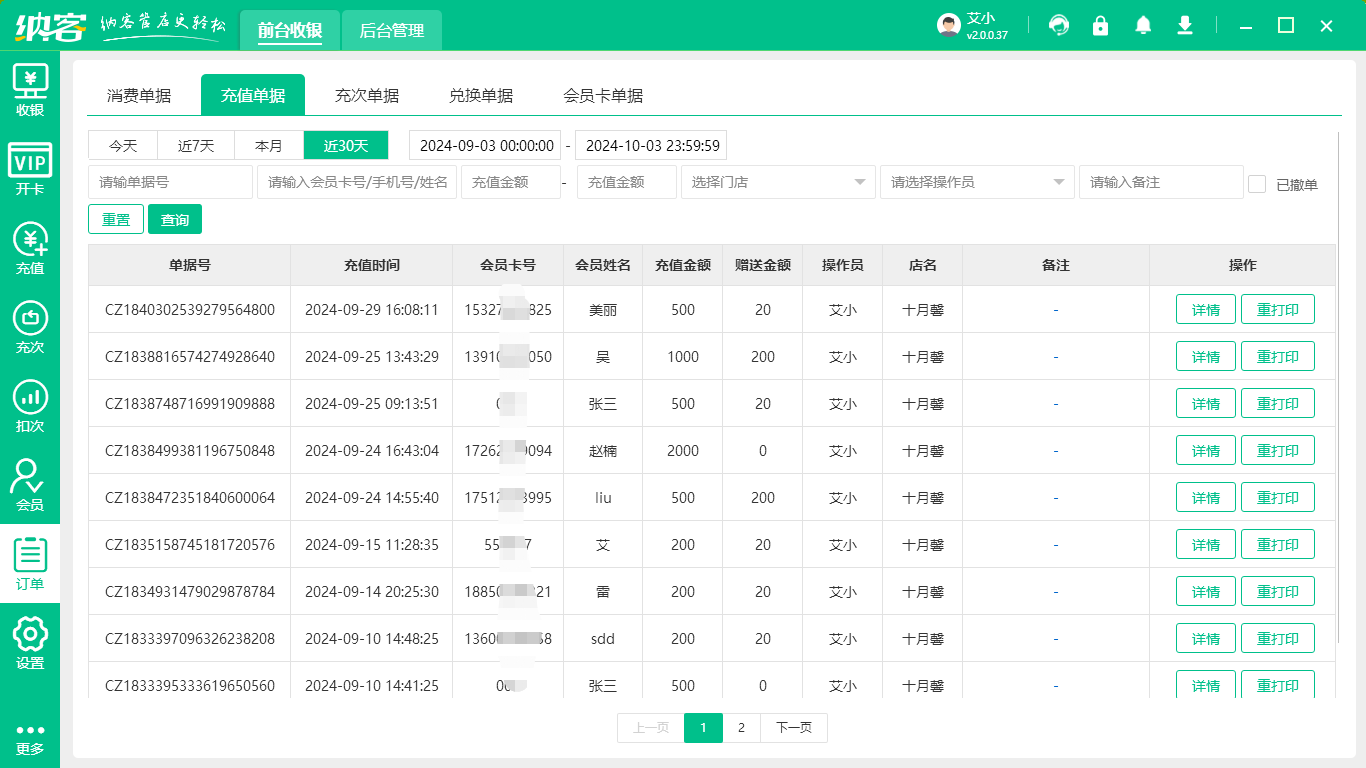This screenshot has width=1366, height=768.
Task: Click 重打印 for member 美丽
Action: [1278, 310]
